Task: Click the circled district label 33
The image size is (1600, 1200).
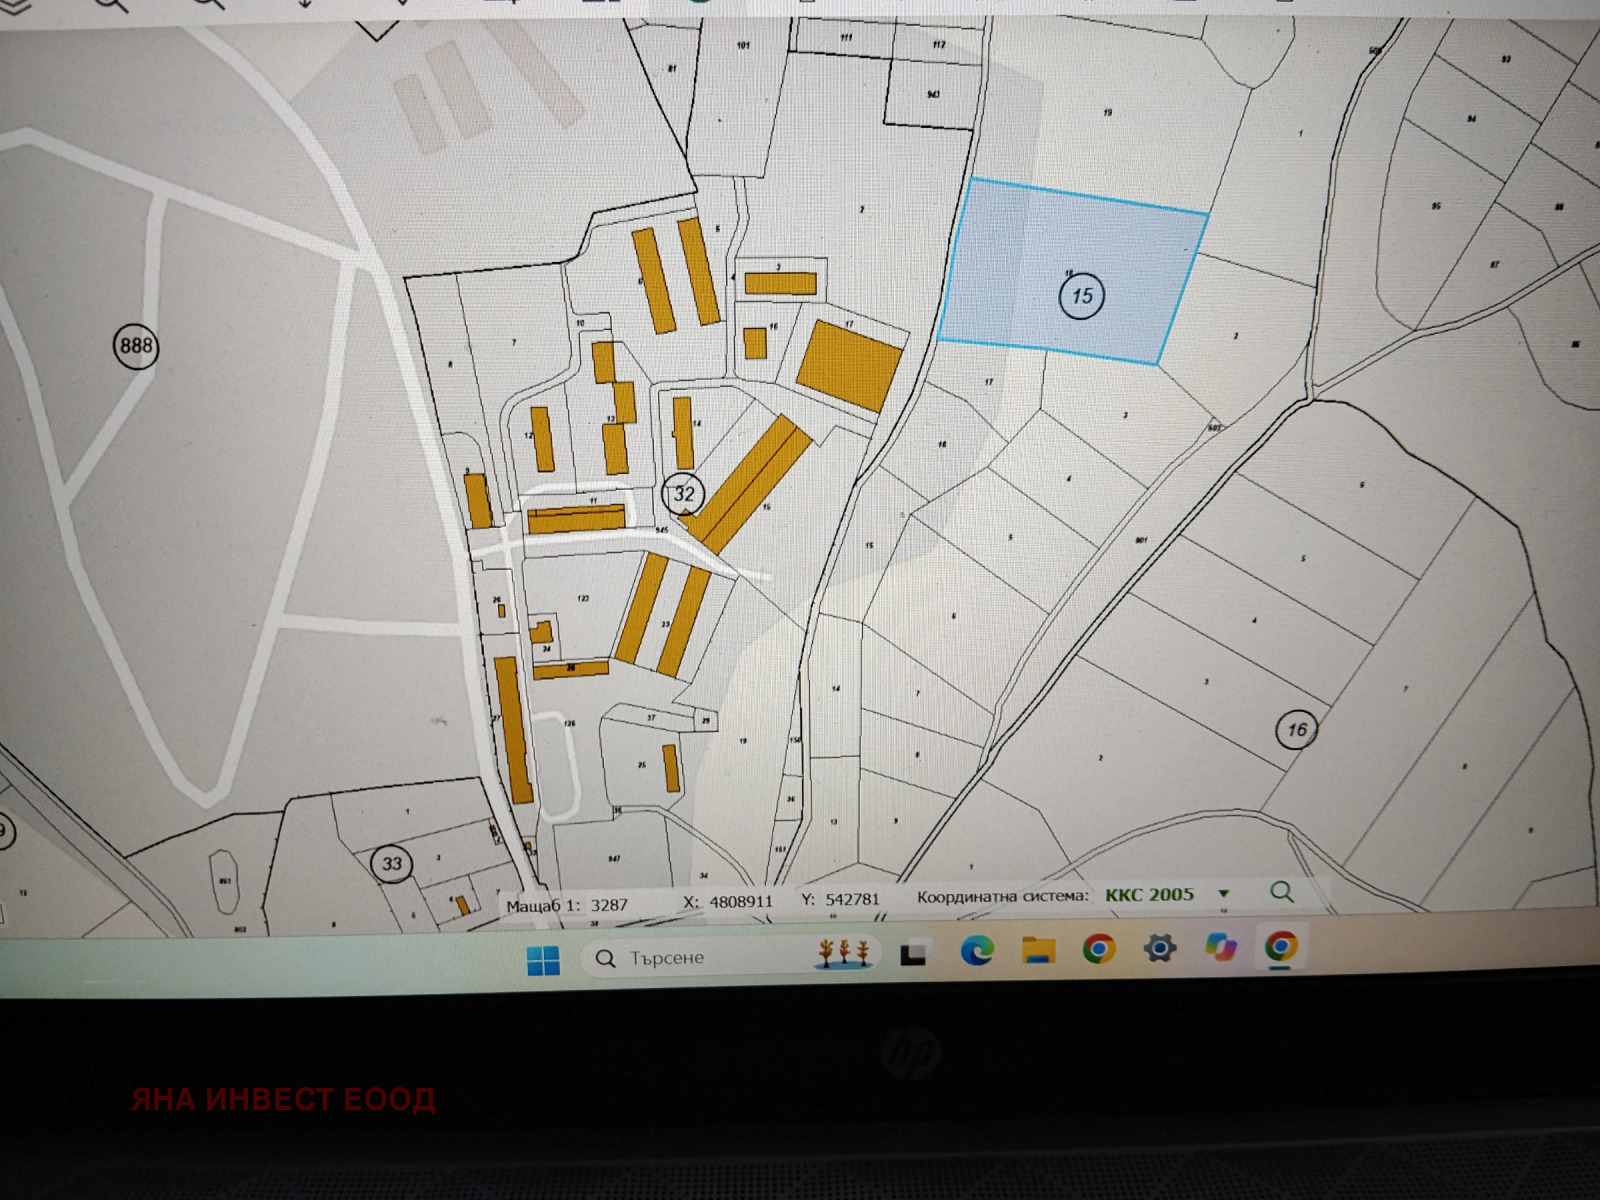Action: coord(392,864)
